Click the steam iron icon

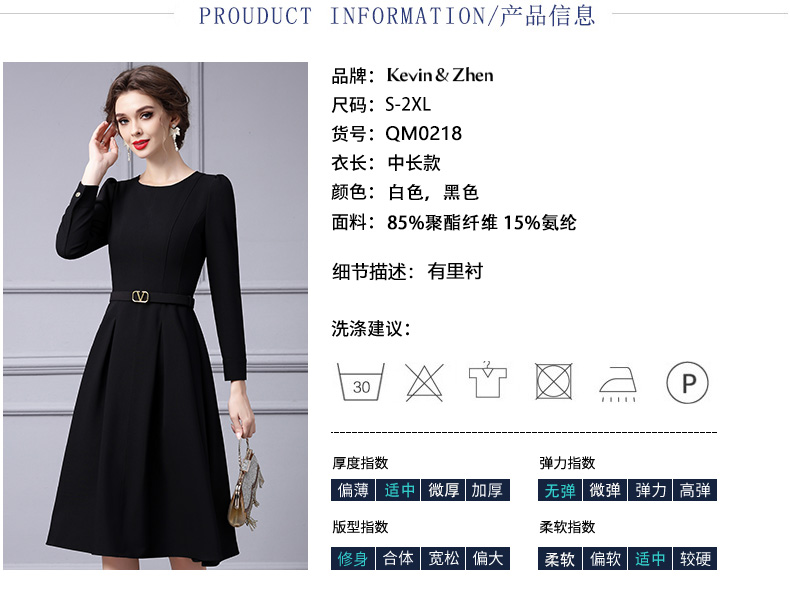coord(618,384)
